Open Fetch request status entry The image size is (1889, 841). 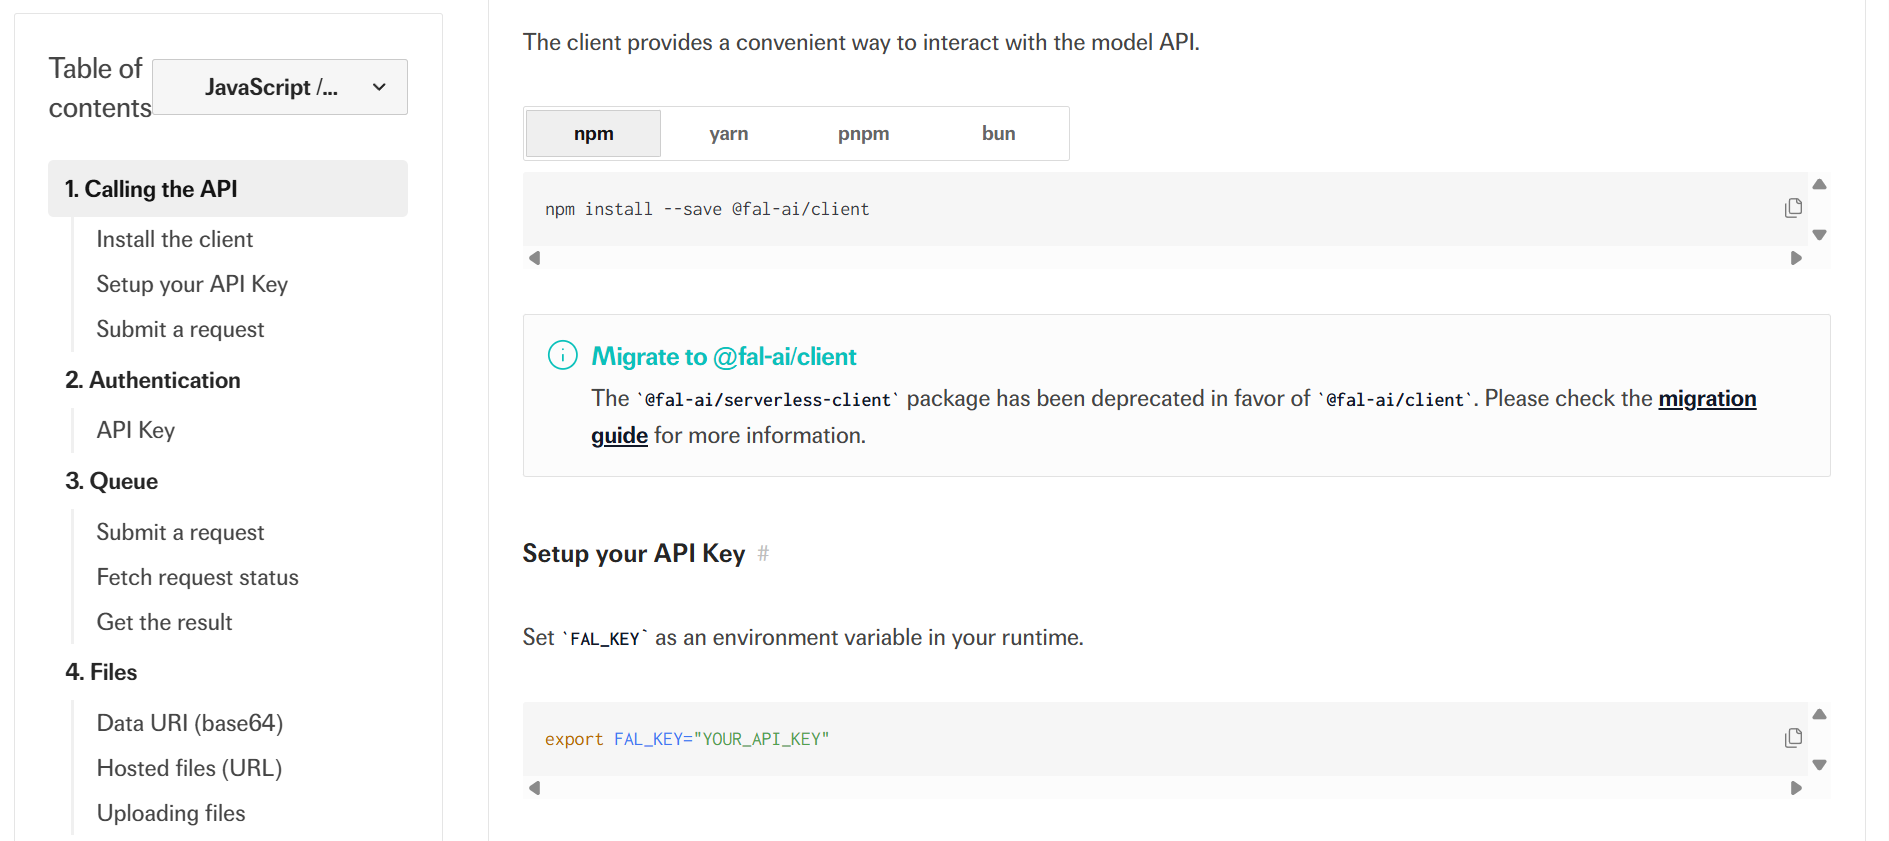pyautogui.click(x=198, y=578)
